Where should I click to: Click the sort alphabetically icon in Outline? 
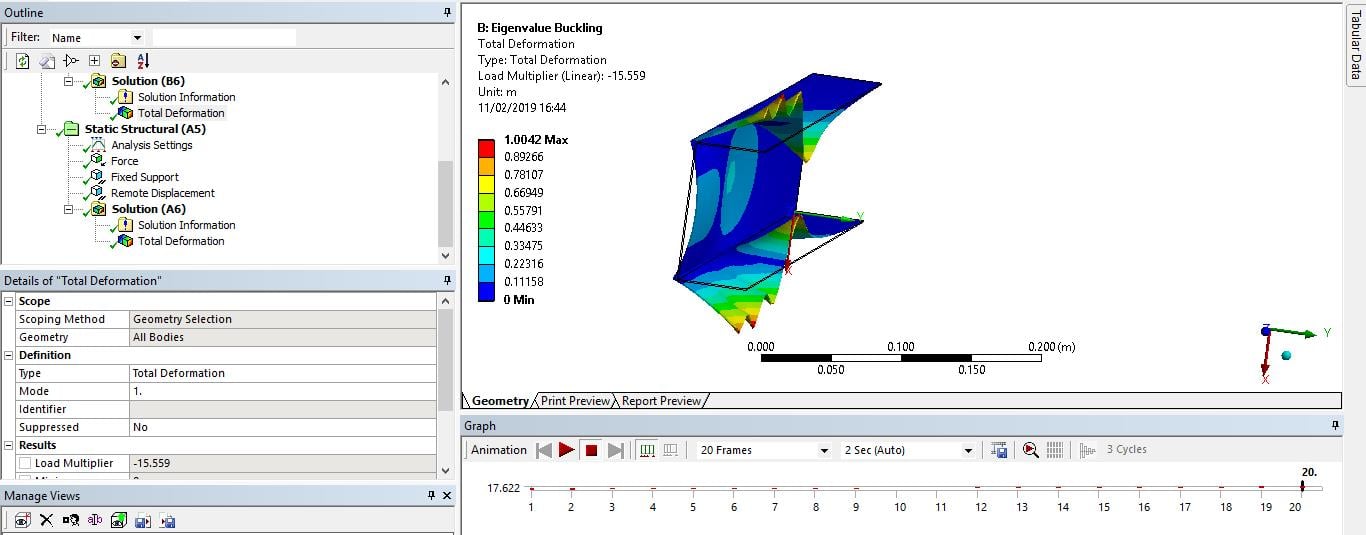[142, 61]
